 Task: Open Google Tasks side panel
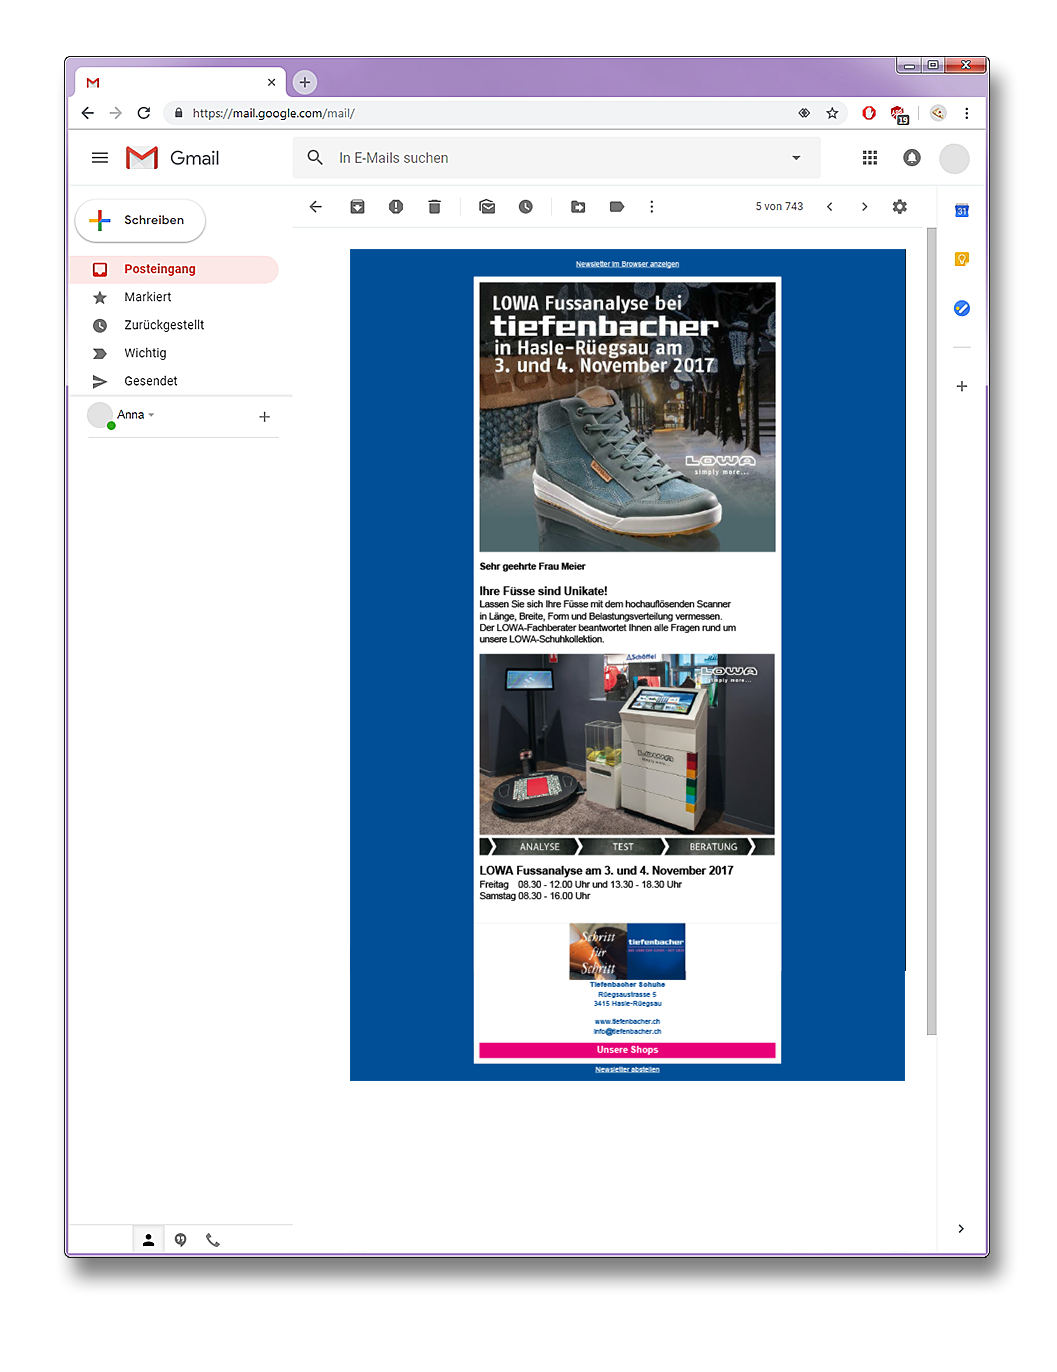[962, 308]
